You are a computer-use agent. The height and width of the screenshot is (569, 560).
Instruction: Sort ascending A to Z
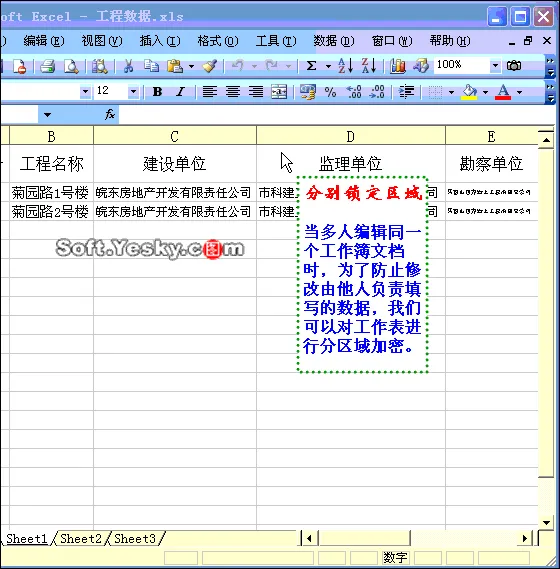(345, 66)
